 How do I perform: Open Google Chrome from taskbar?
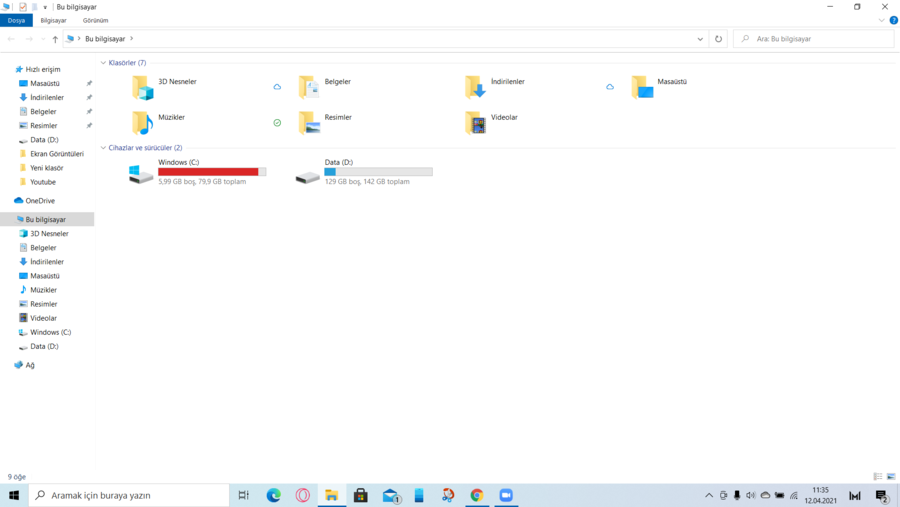click(x=476, y=495)
